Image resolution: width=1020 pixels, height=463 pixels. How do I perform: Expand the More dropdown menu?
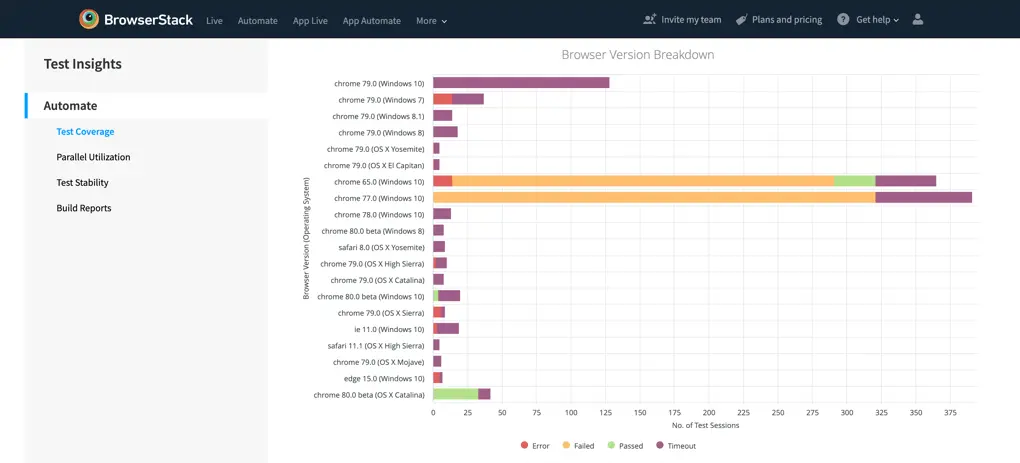(x=432, y=21)
